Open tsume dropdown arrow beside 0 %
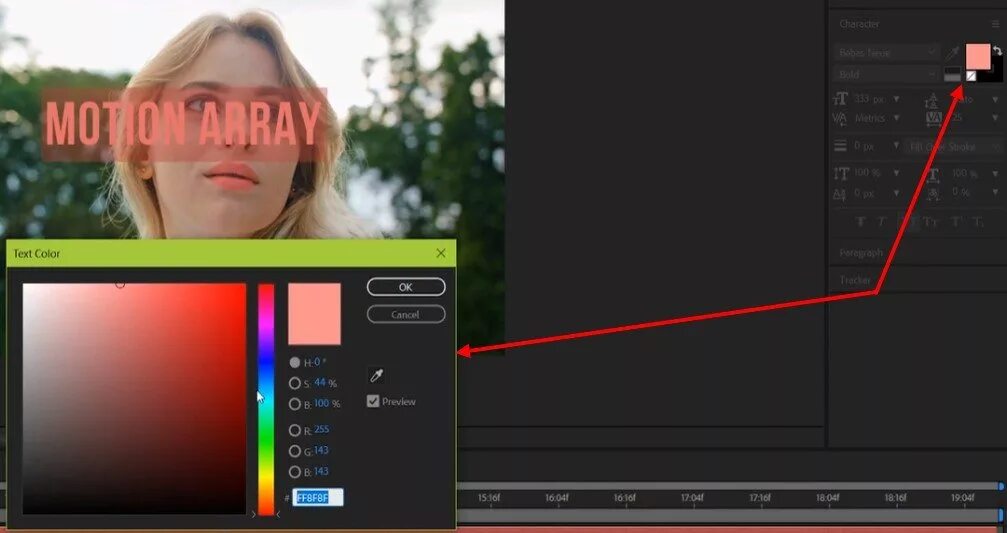 coord(995,192)
